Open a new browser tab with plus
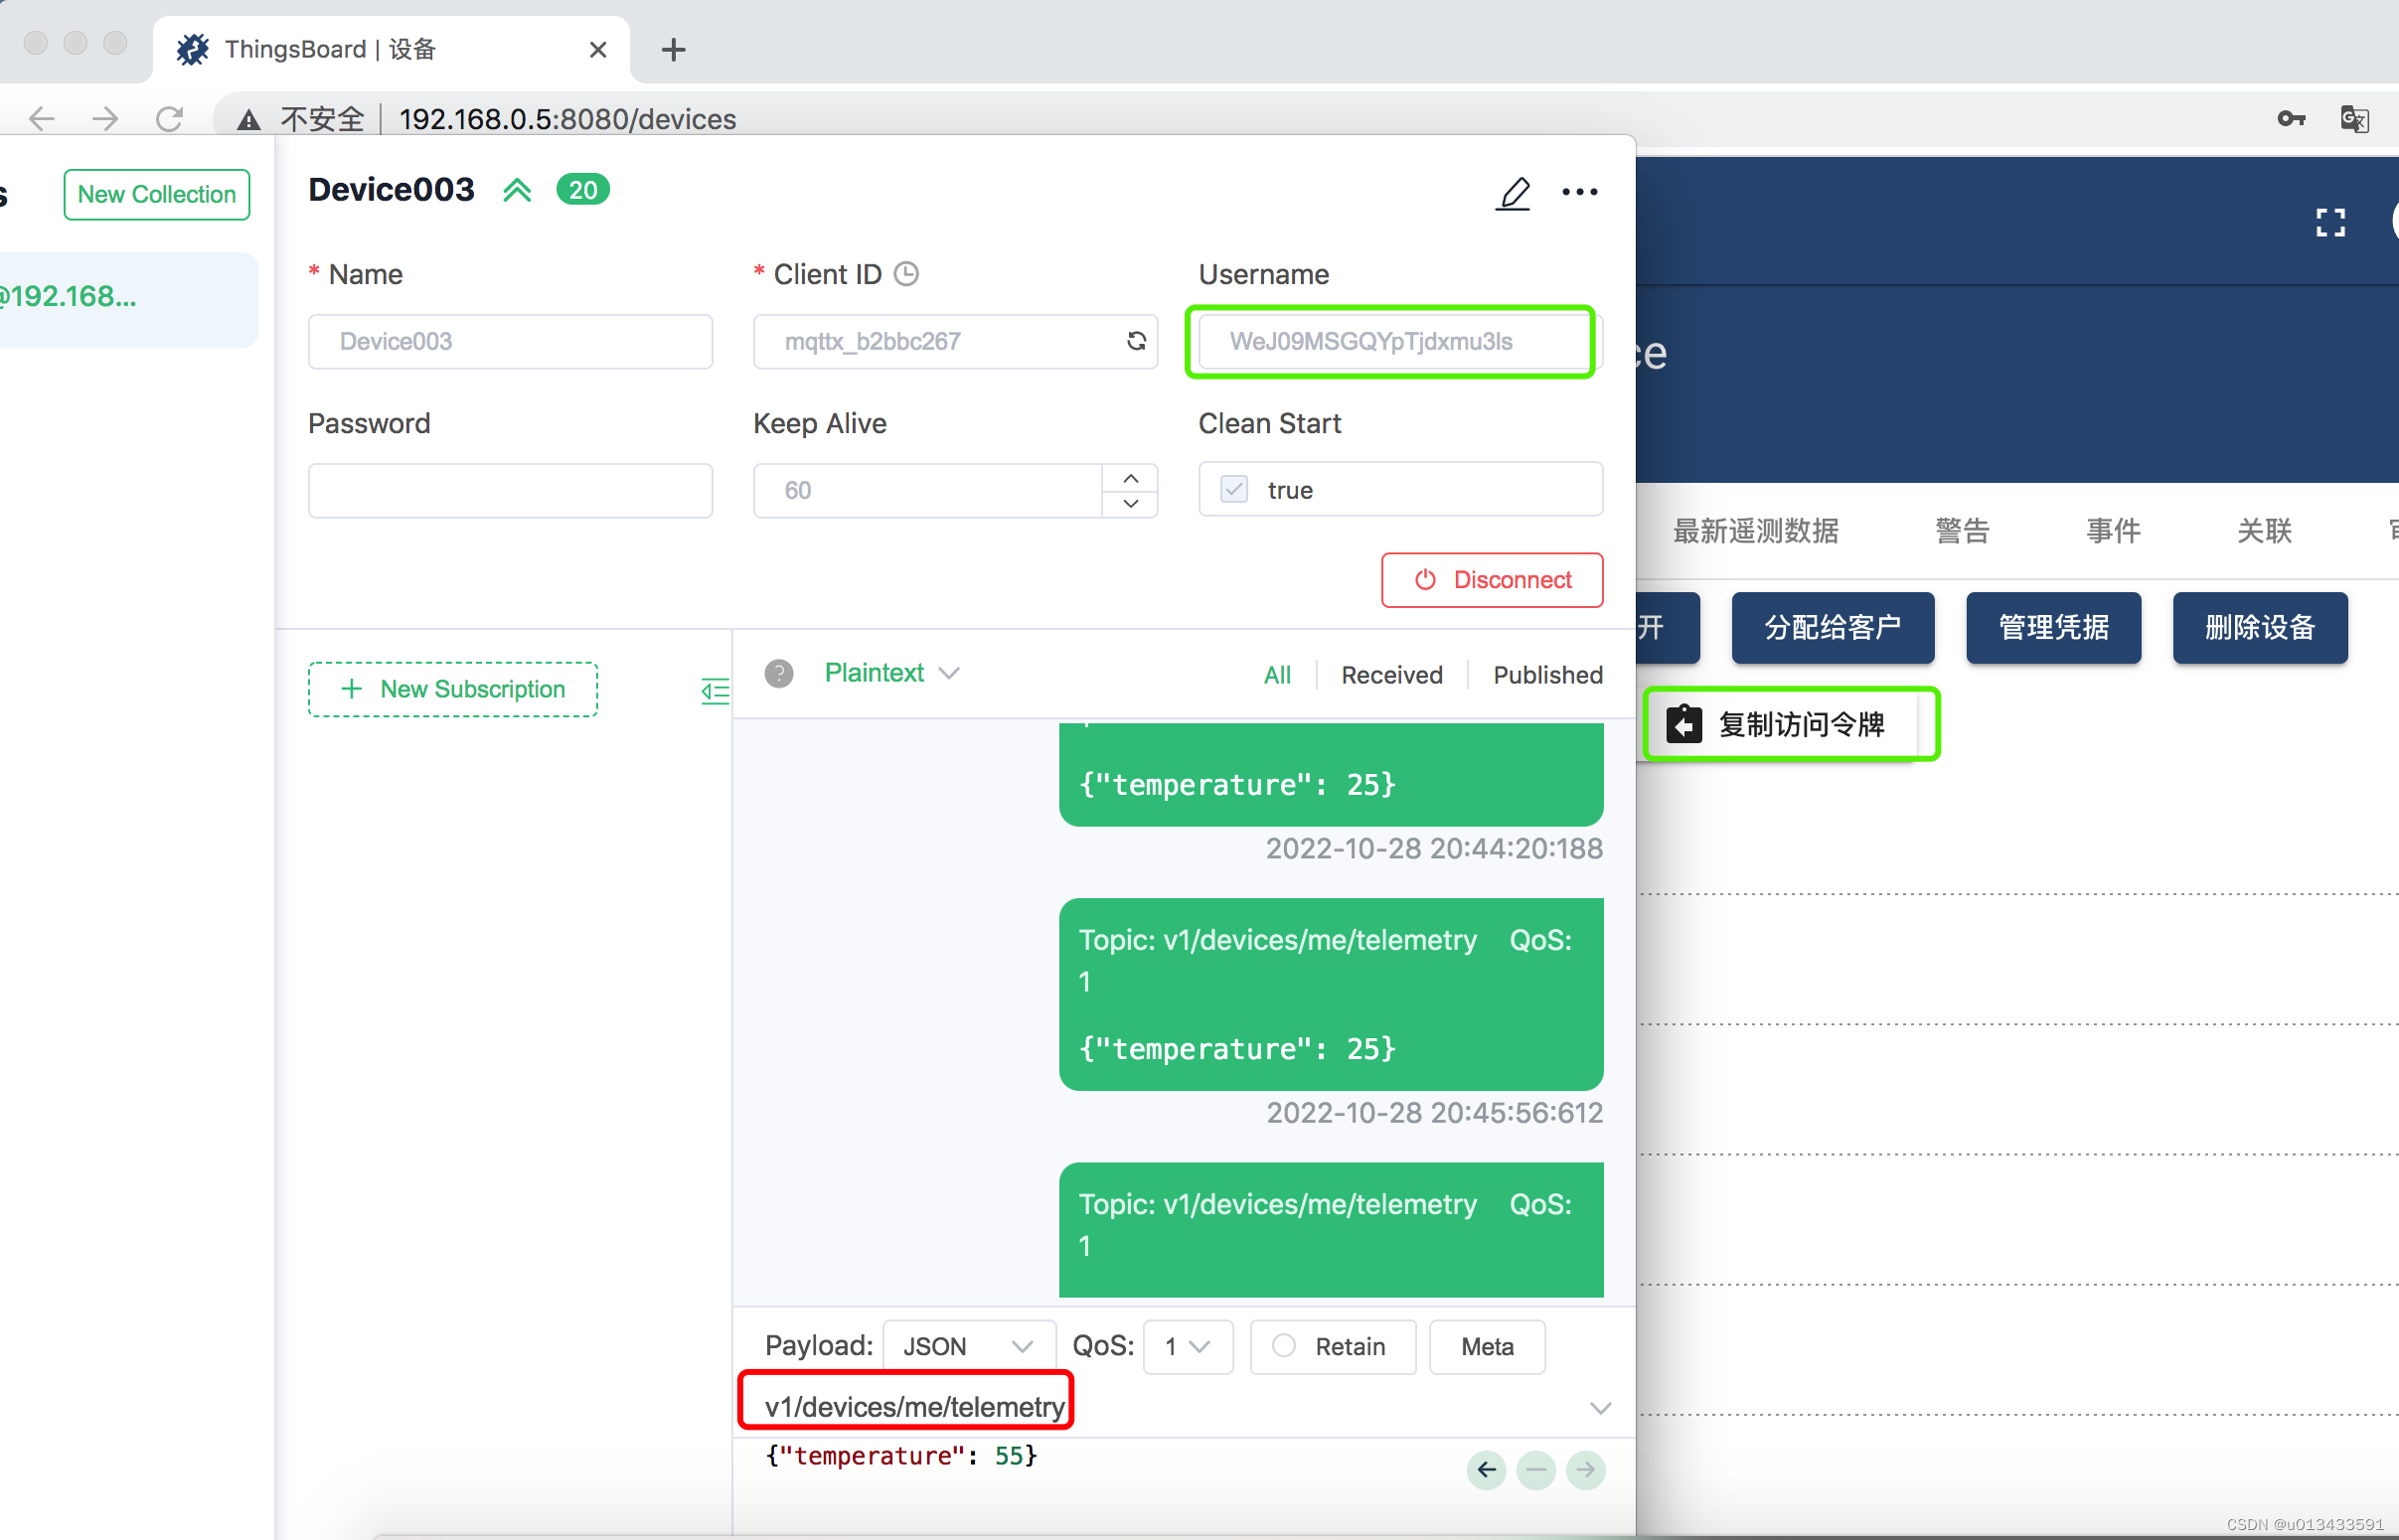Screen dimensions: 2399x1540 click(674, 49)
